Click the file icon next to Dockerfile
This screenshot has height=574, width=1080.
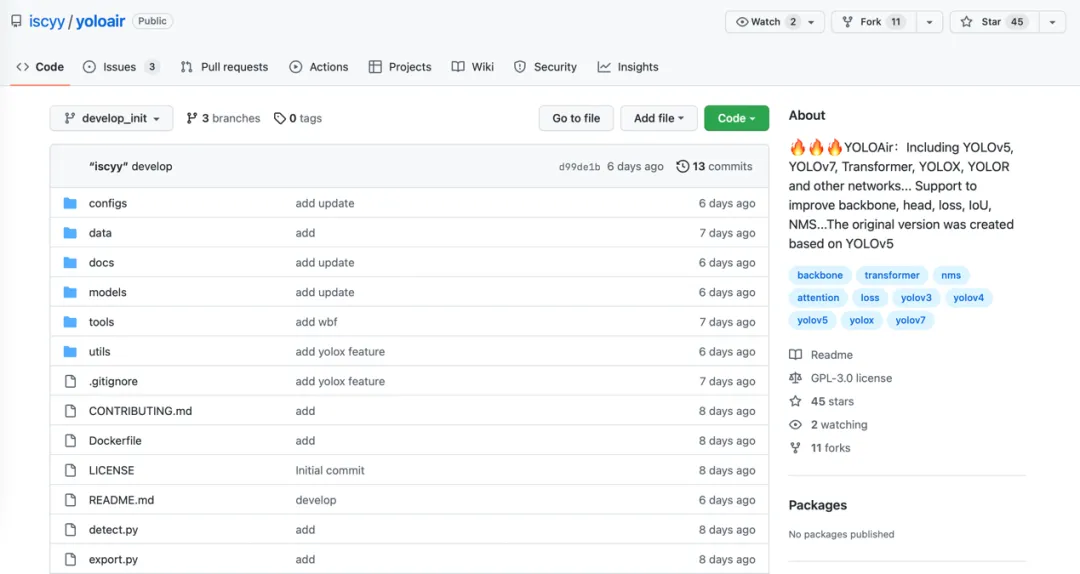coord(70,441)
